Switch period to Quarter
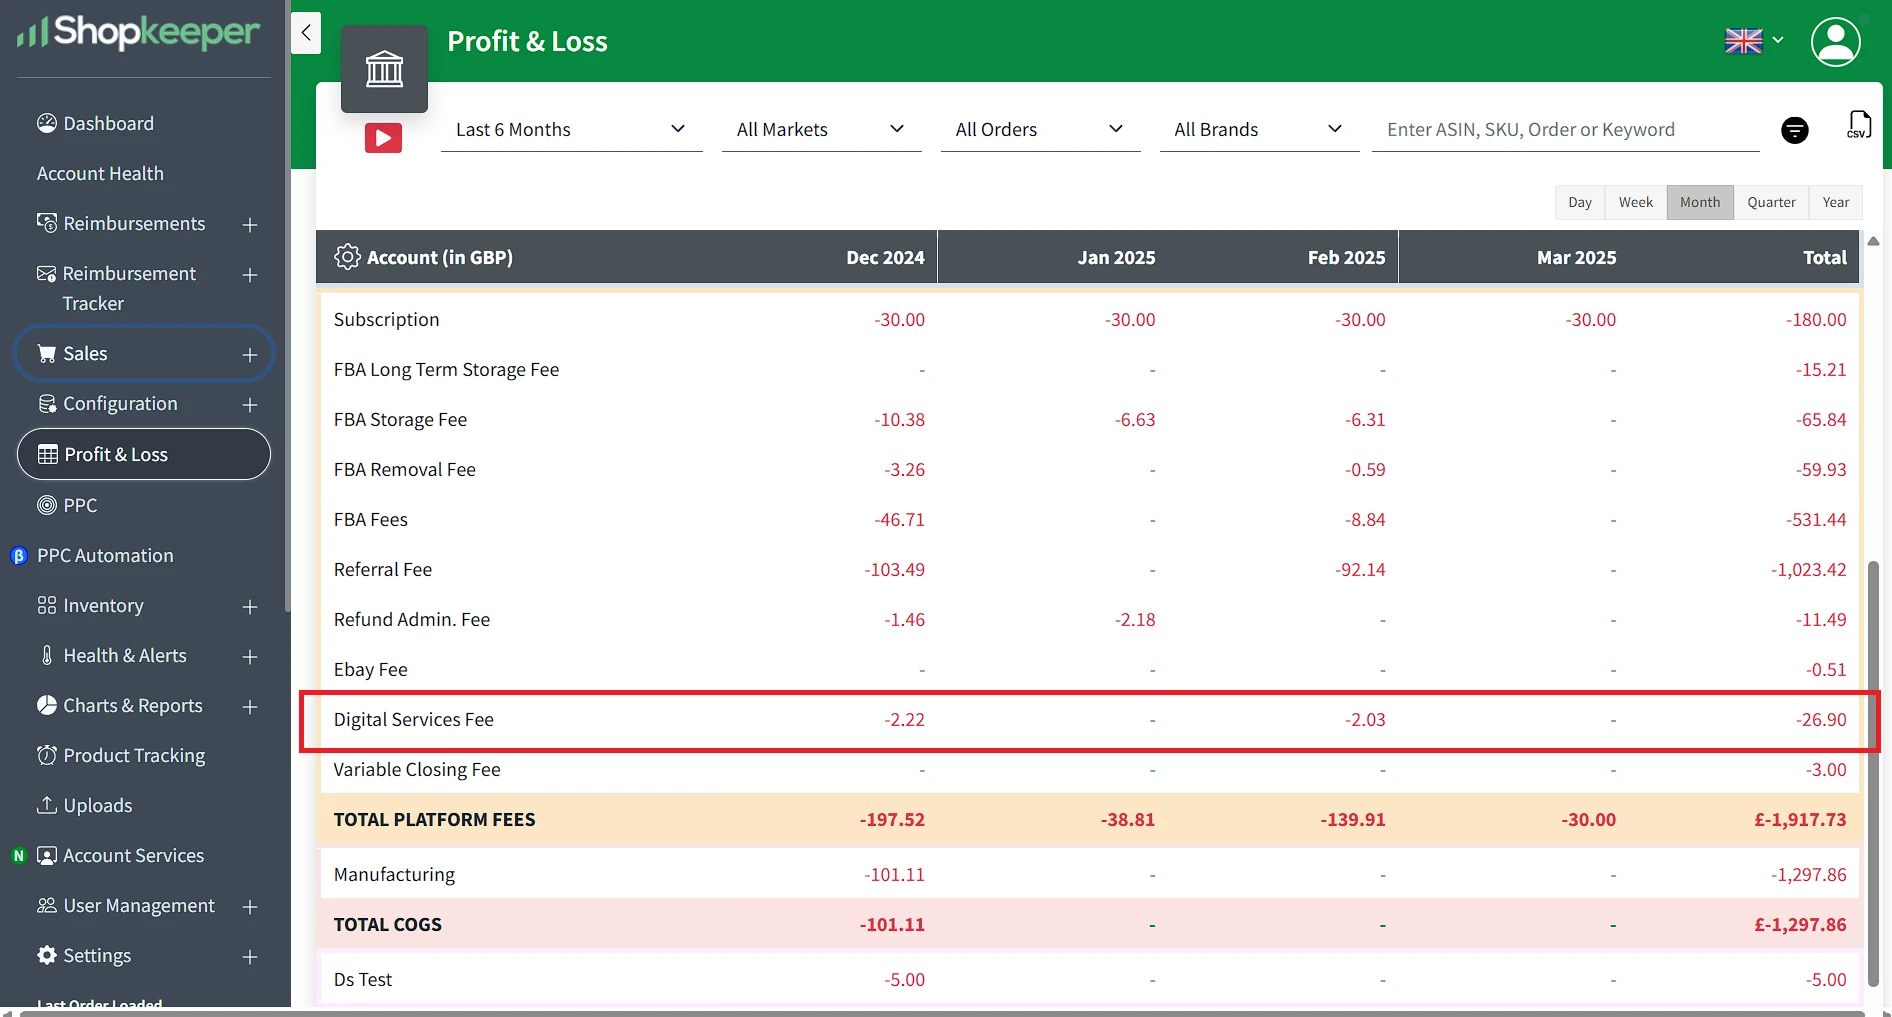 point(1772,202)
